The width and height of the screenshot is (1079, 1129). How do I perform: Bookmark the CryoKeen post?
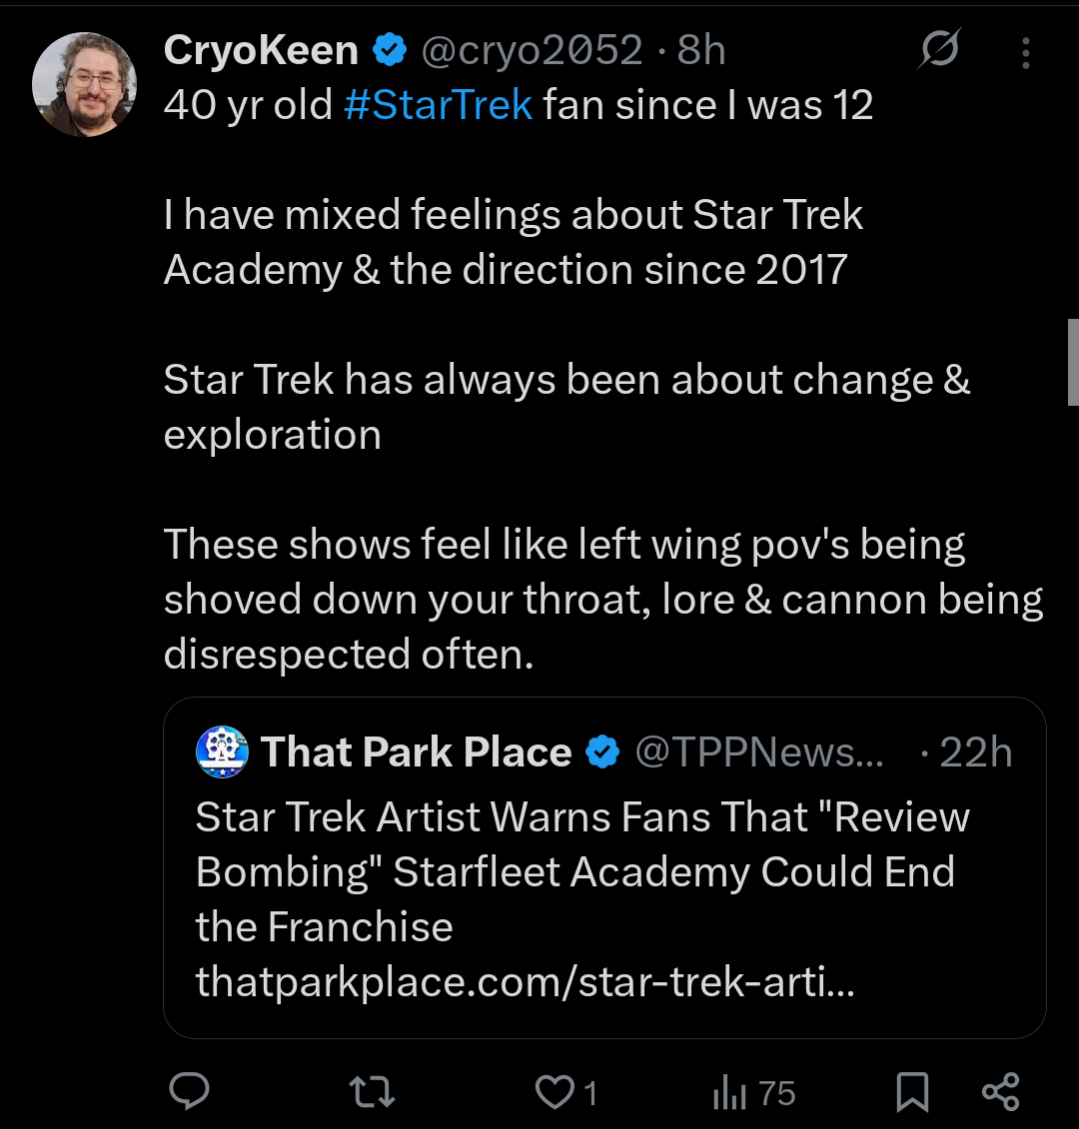tap(912, 1092)
